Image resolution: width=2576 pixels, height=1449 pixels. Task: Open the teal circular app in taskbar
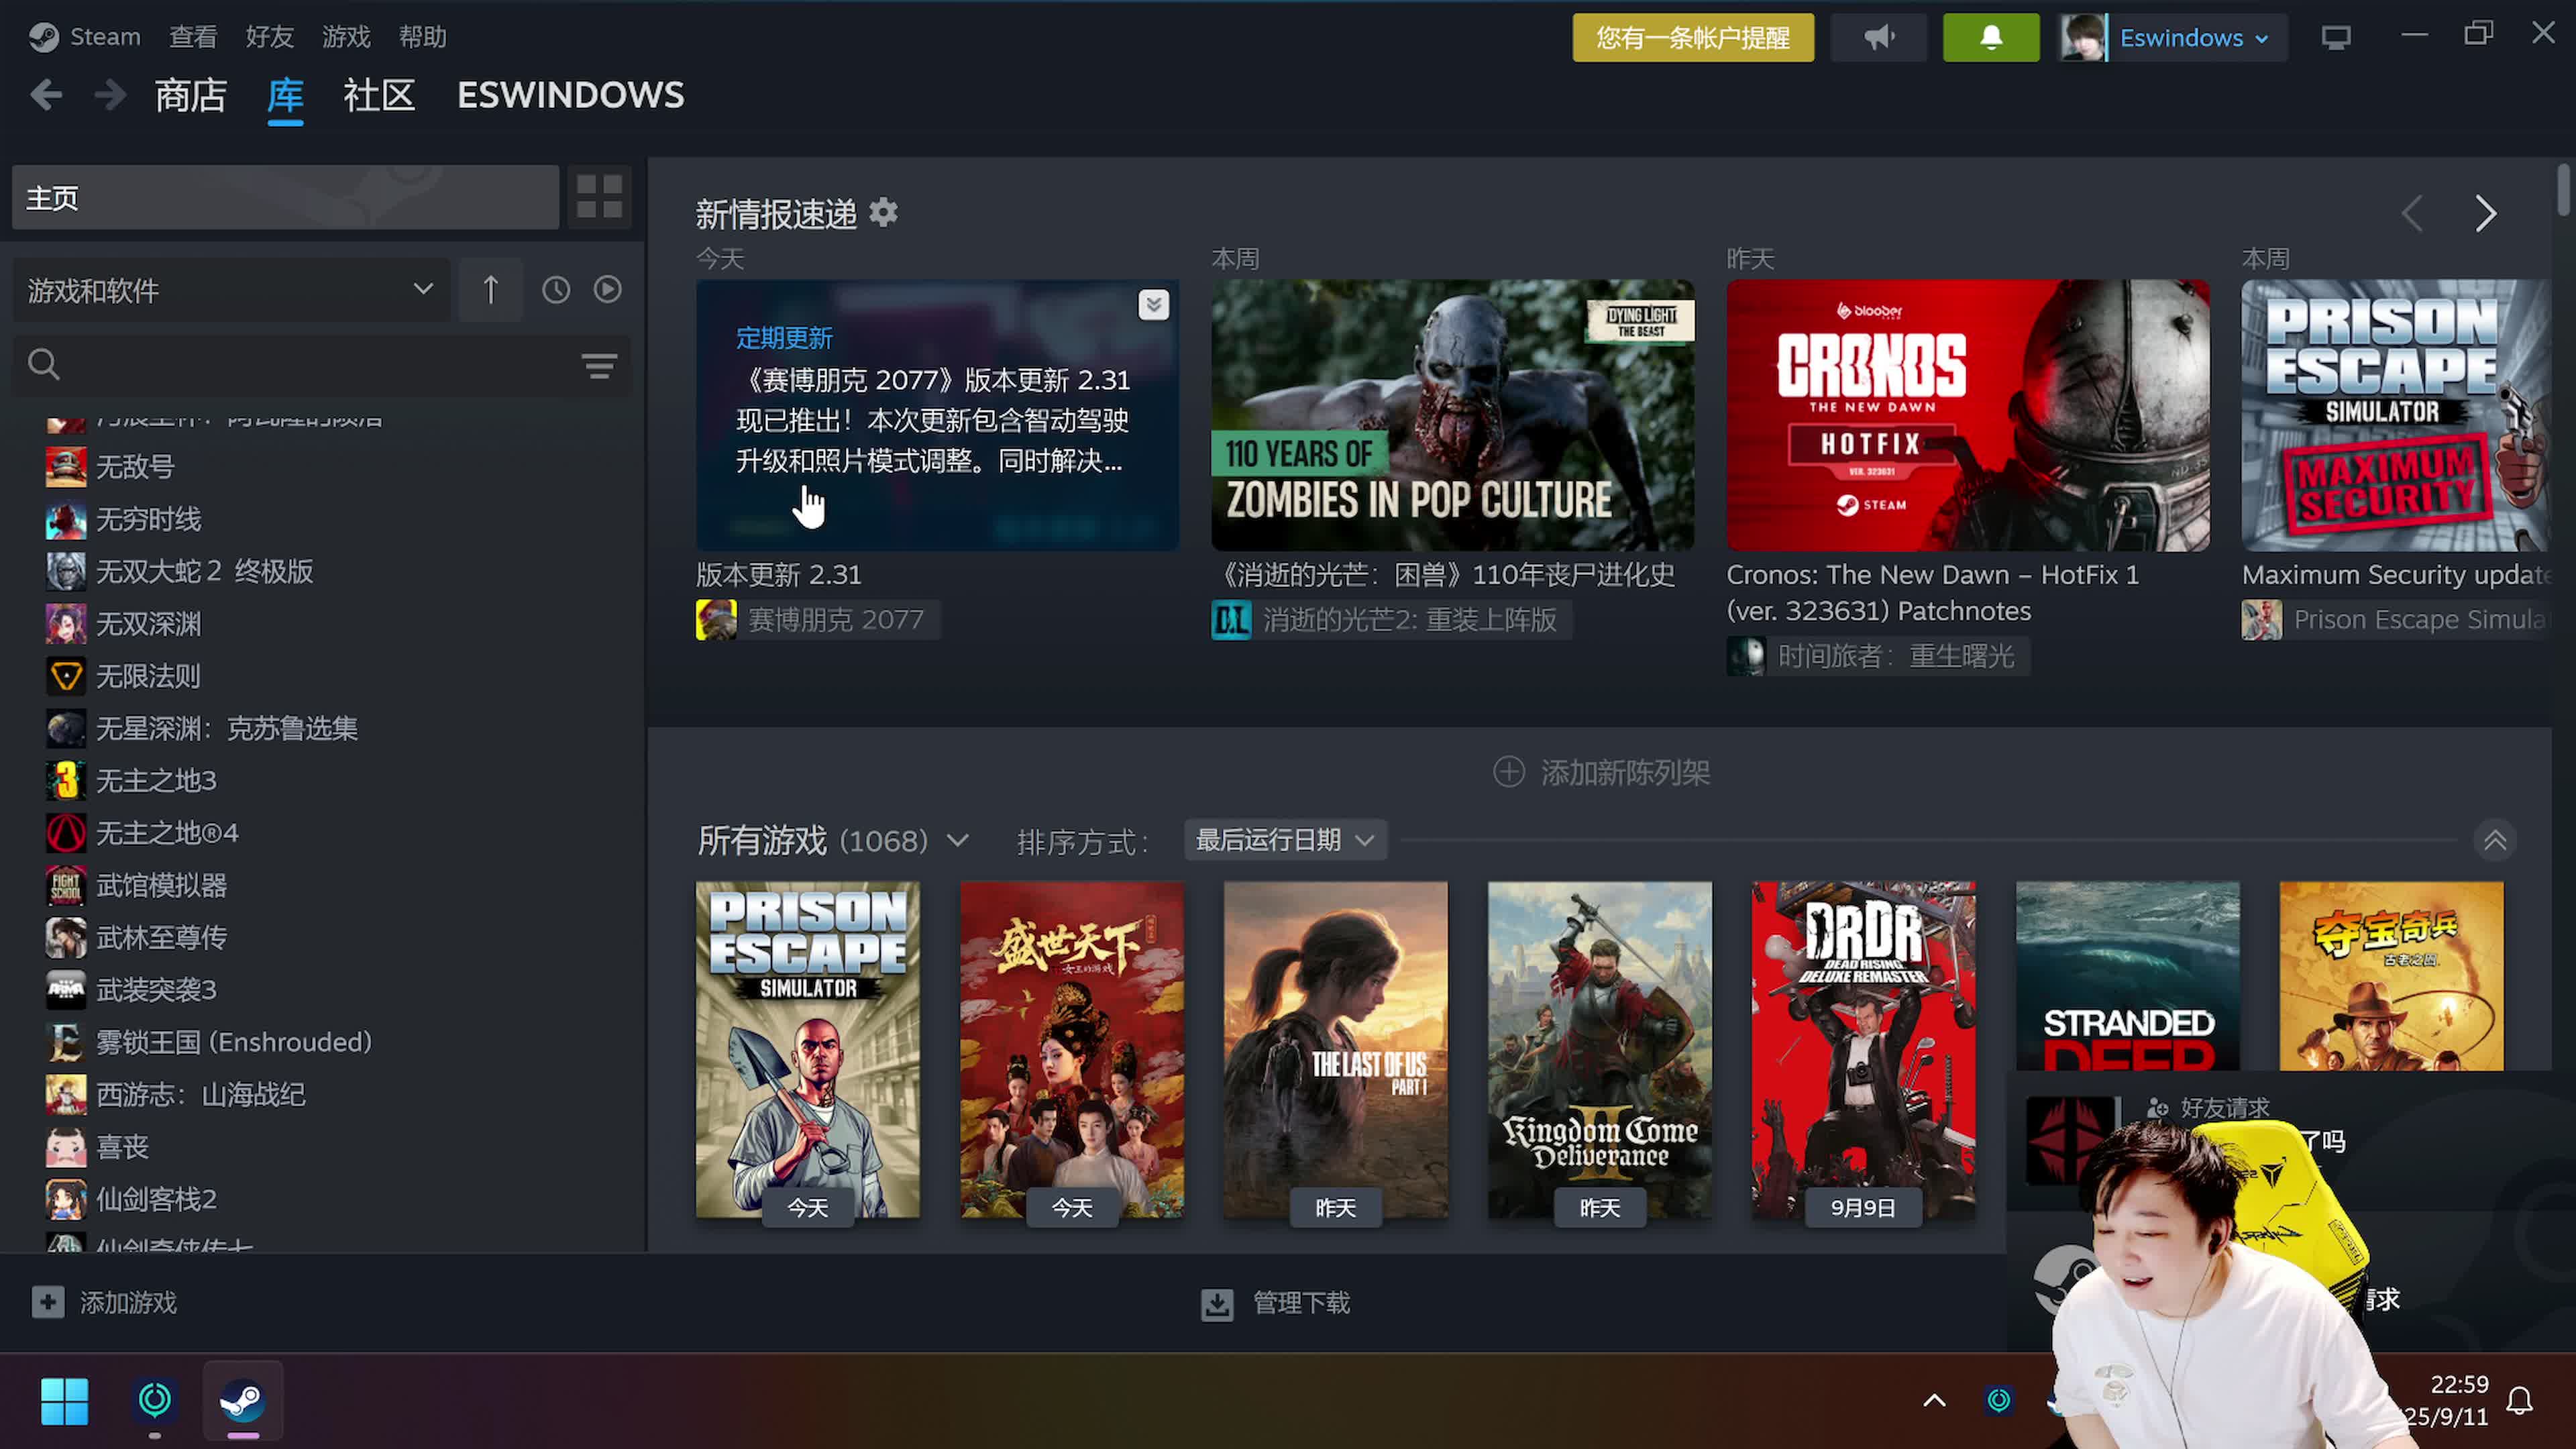[x=154, y=1400]
